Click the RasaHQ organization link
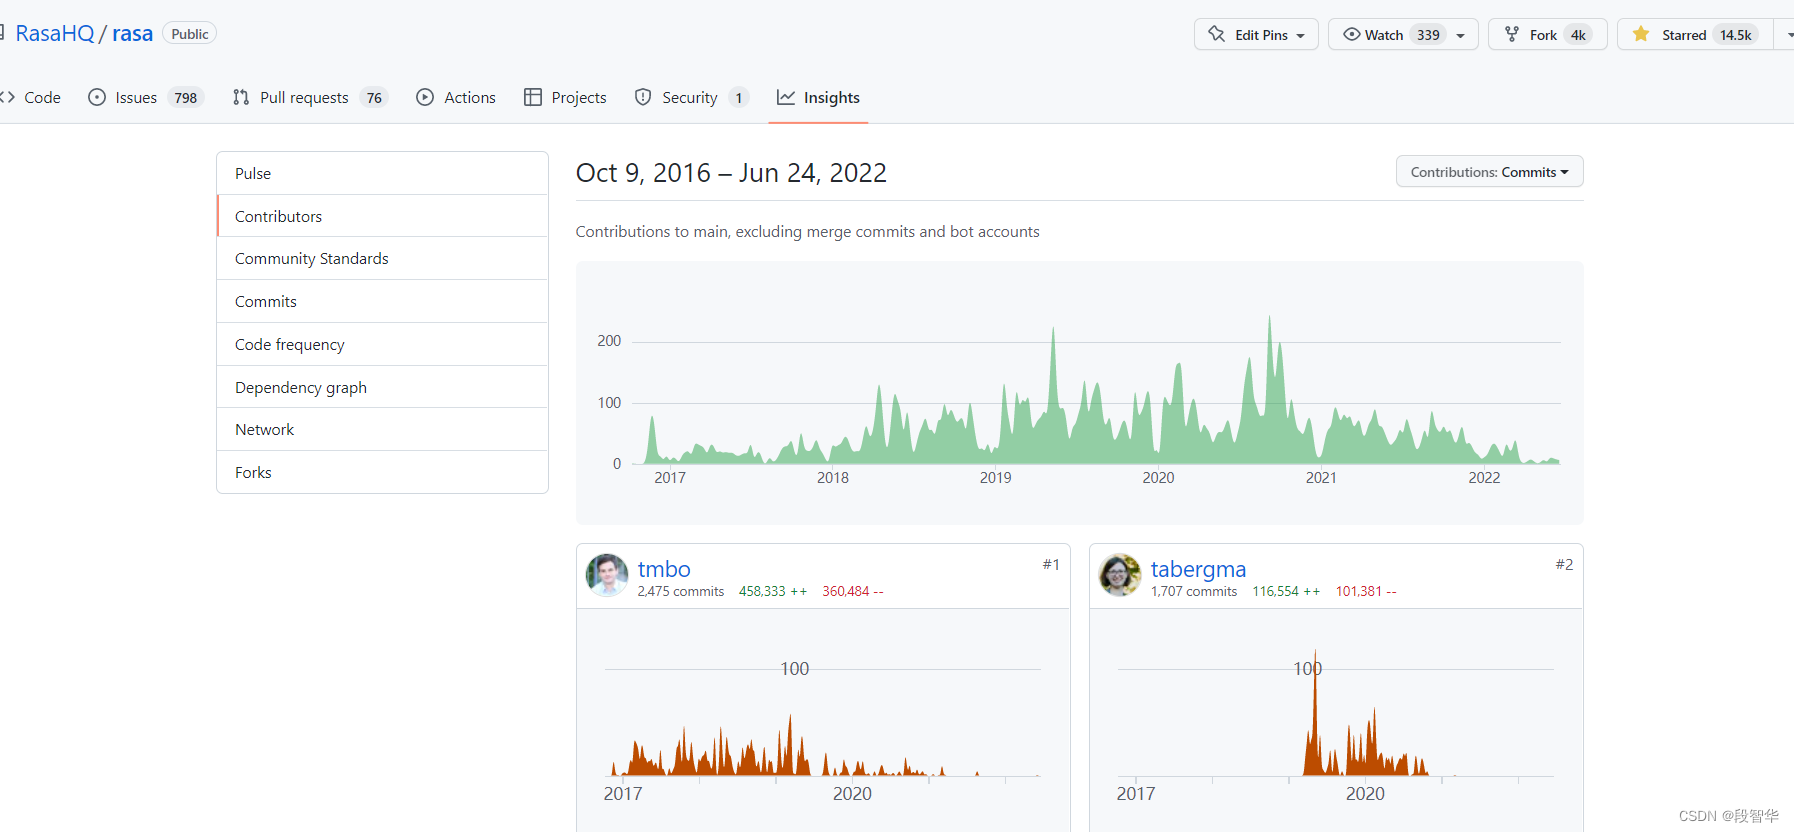The image size is (1794, 832). point(55,33)
